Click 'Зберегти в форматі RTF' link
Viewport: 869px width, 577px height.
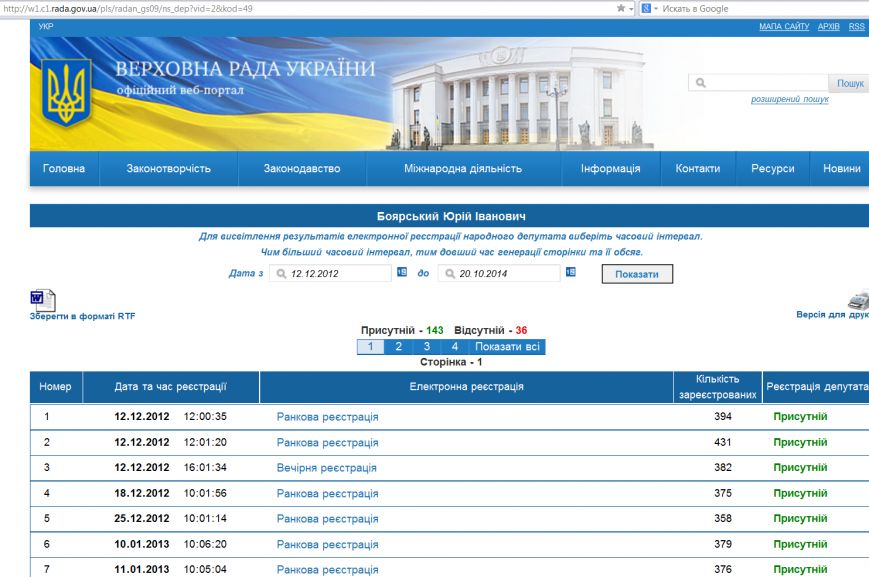tap(82, 316)
